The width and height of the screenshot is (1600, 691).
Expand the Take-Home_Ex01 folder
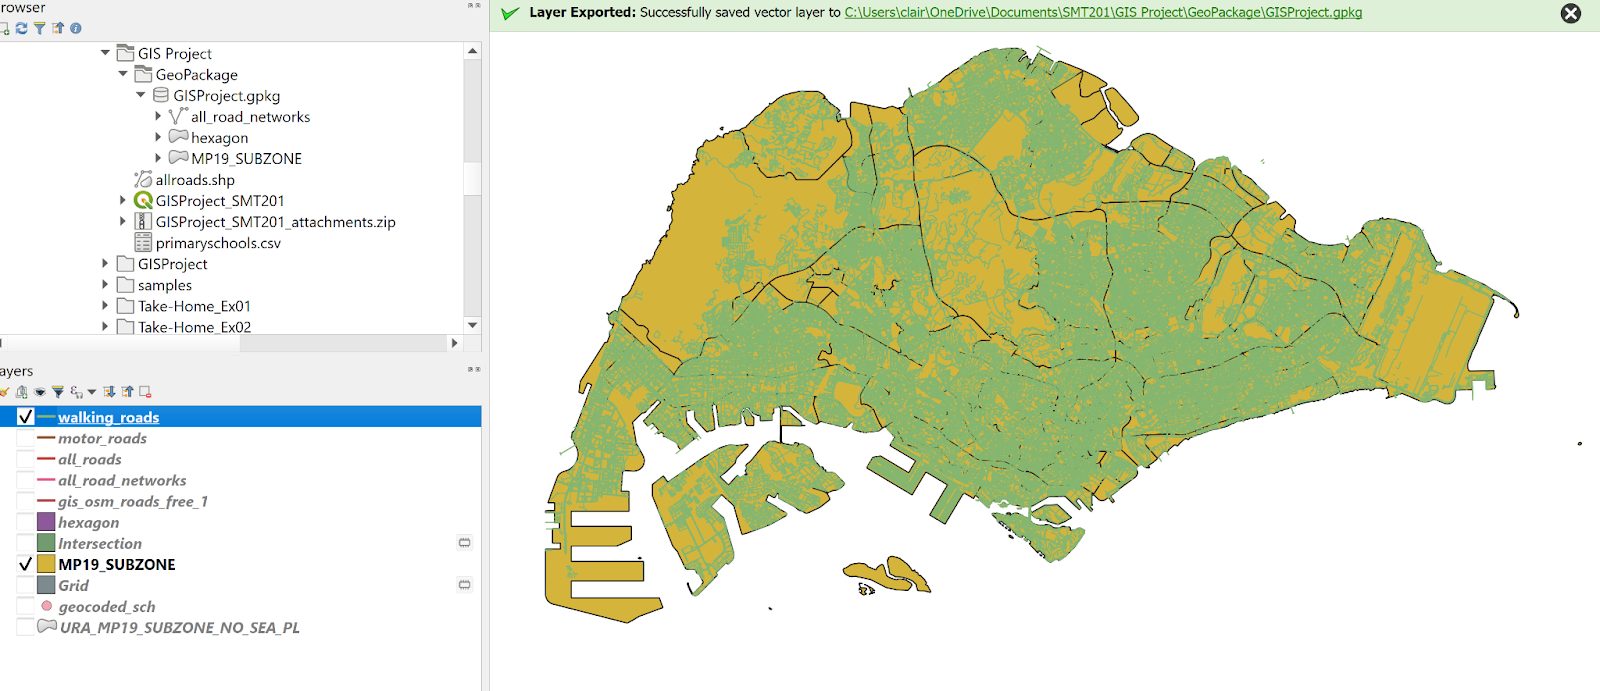105,306
